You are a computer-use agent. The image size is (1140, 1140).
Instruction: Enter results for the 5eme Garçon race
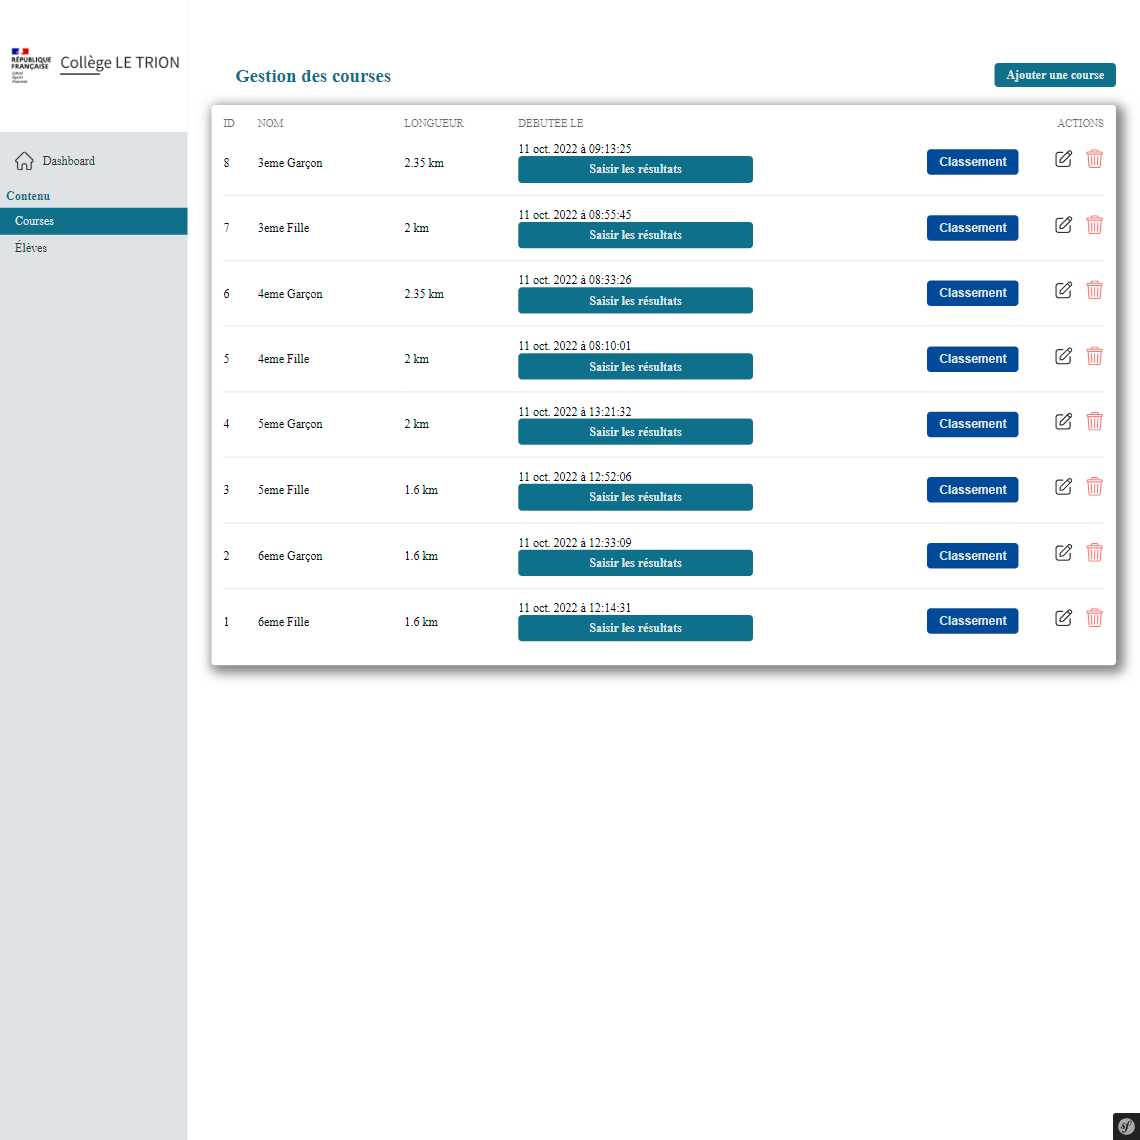tap(635, 432)
